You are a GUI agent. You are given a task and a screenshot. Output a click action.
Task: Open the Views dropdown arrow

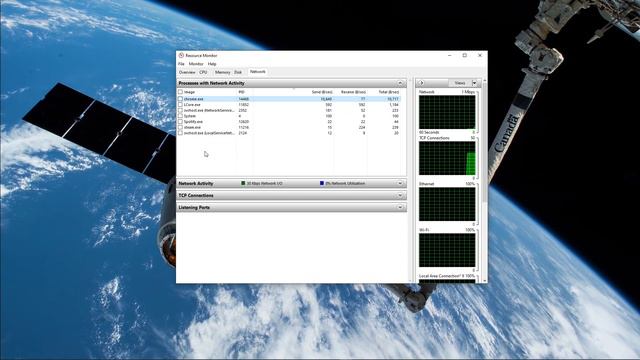click(474, 83)
